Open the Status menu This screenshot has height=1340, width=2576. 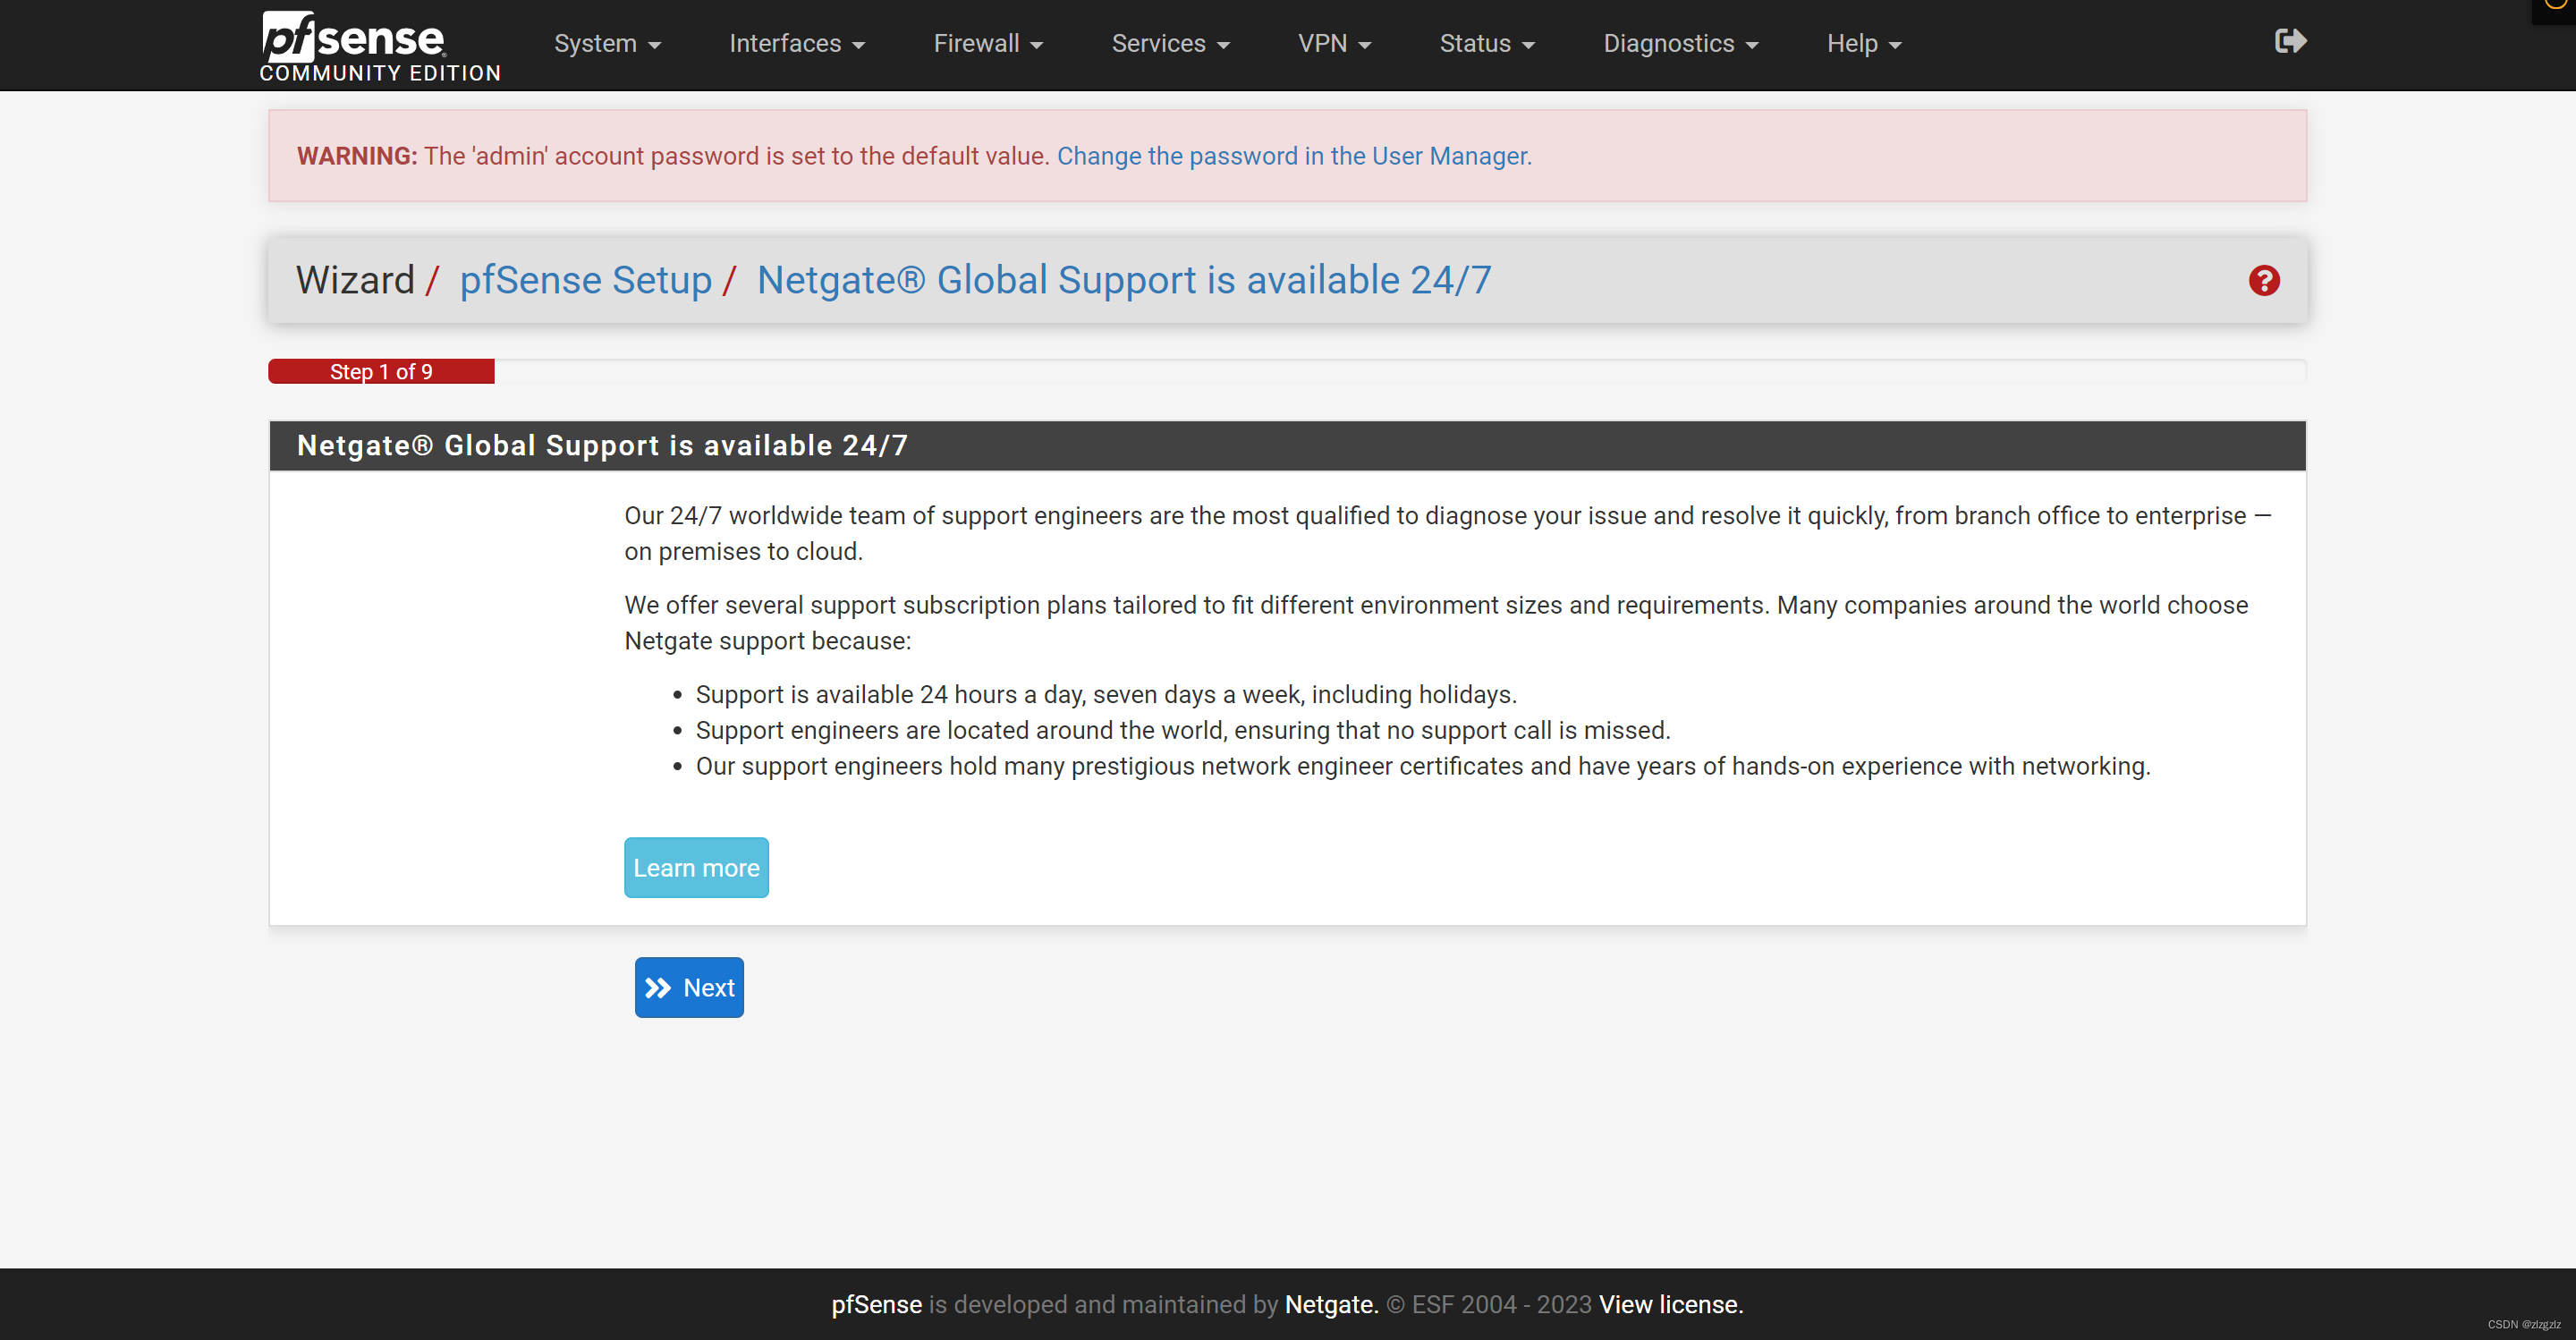[x=1486, y=44]
